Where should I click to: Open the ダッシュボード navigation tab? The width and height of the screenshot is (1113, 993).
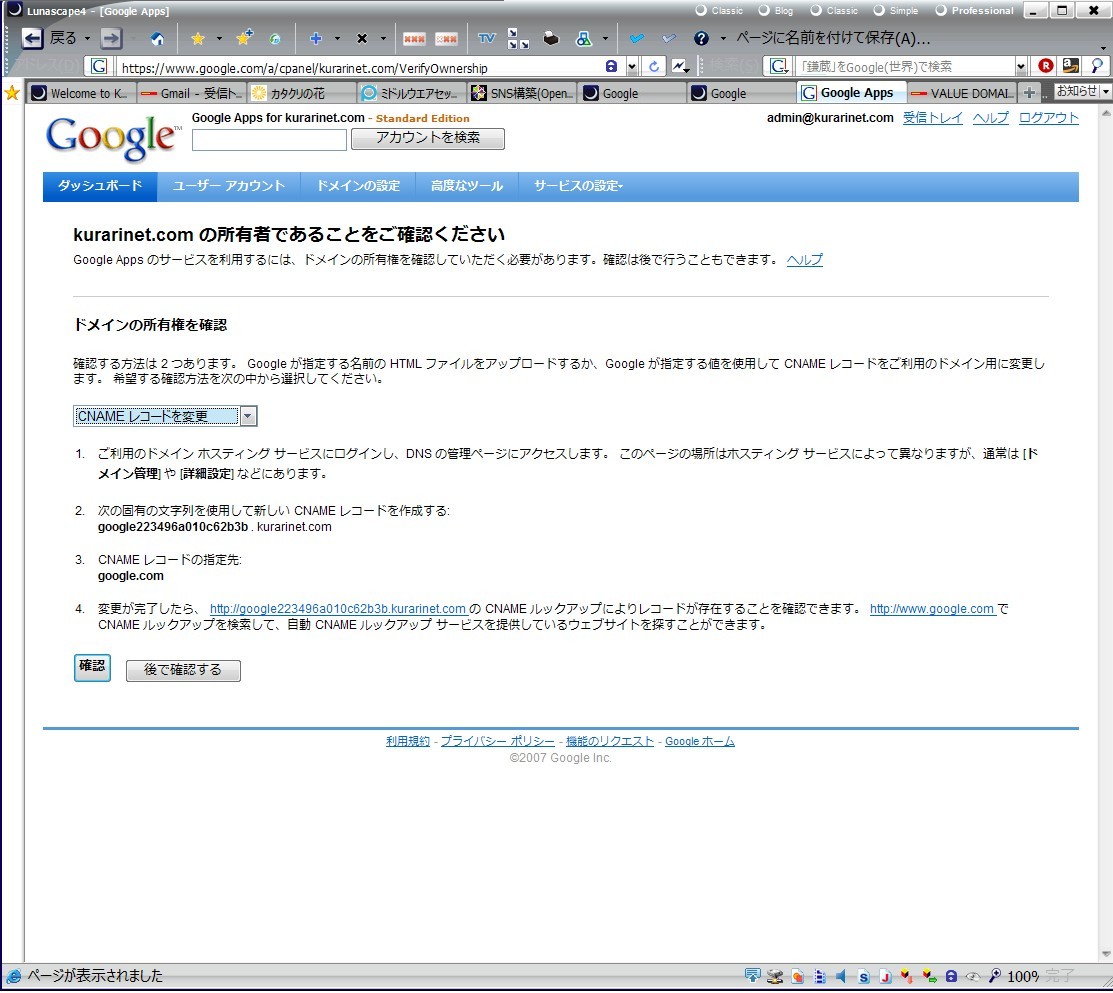(100, 186)
